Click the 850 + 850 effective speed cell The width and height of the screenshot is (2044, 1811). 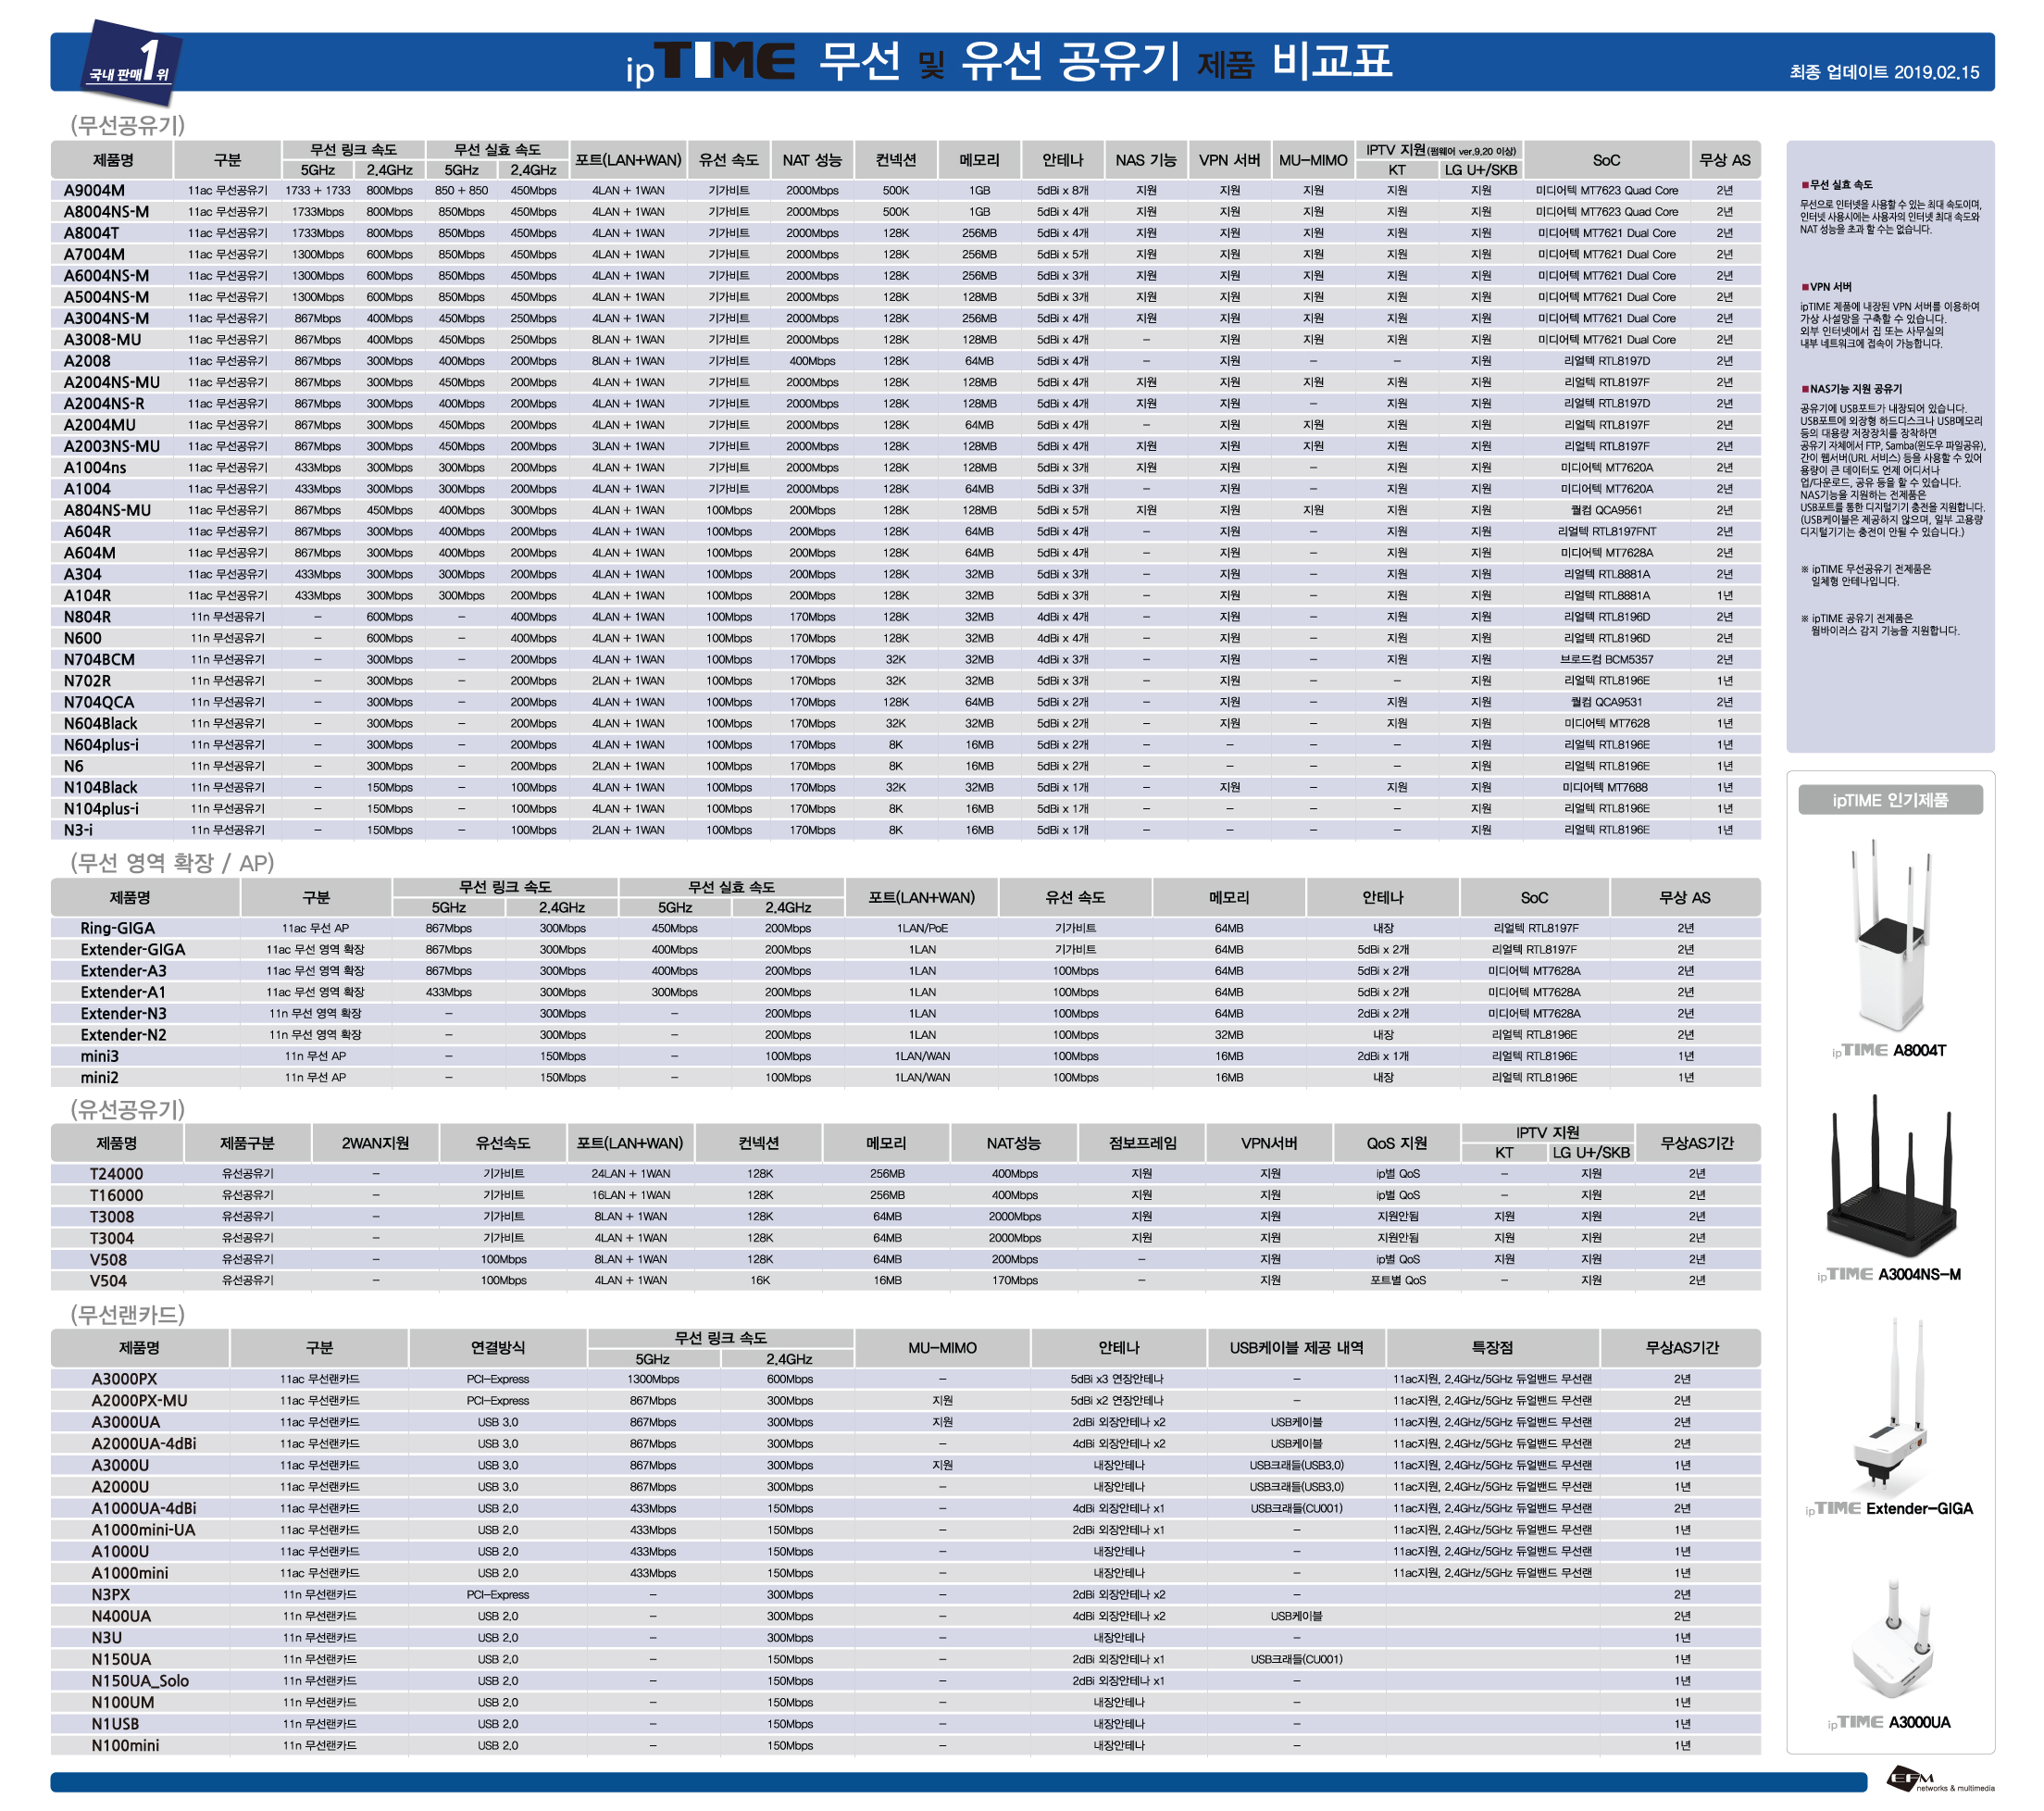coord(461,190)
